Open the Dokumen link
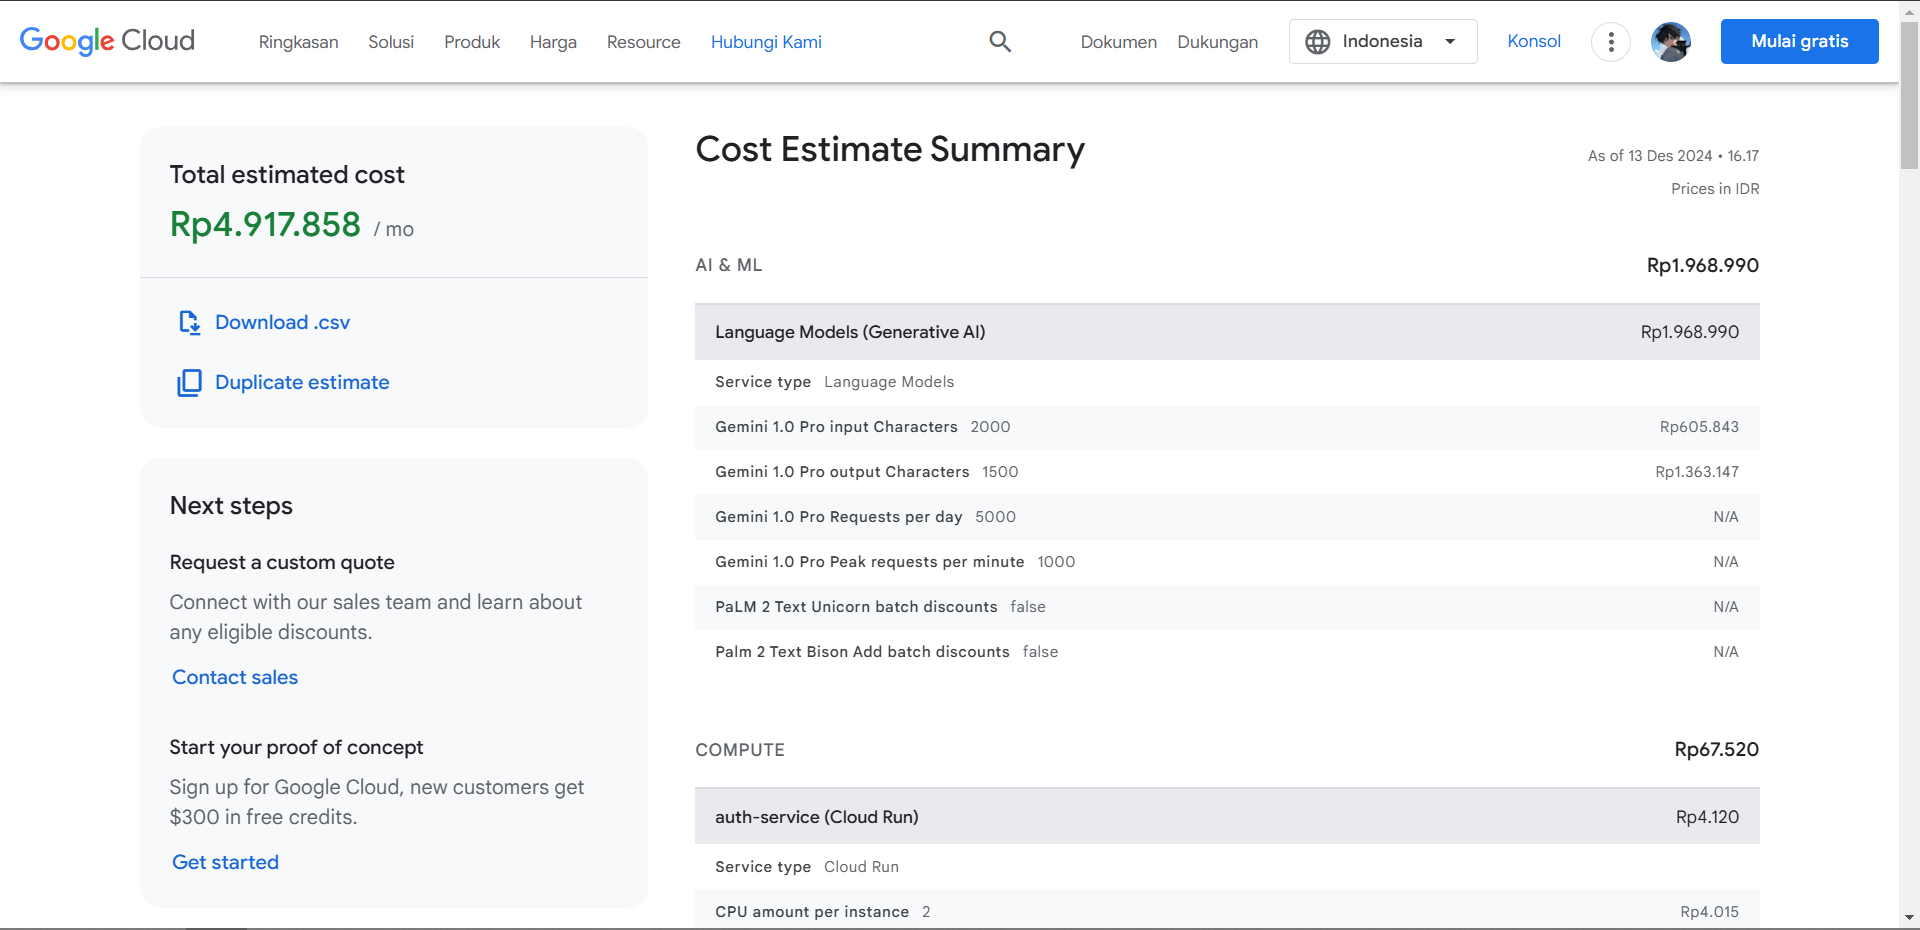Screen dimensions: 1920x930 (x=1118, y=42)
